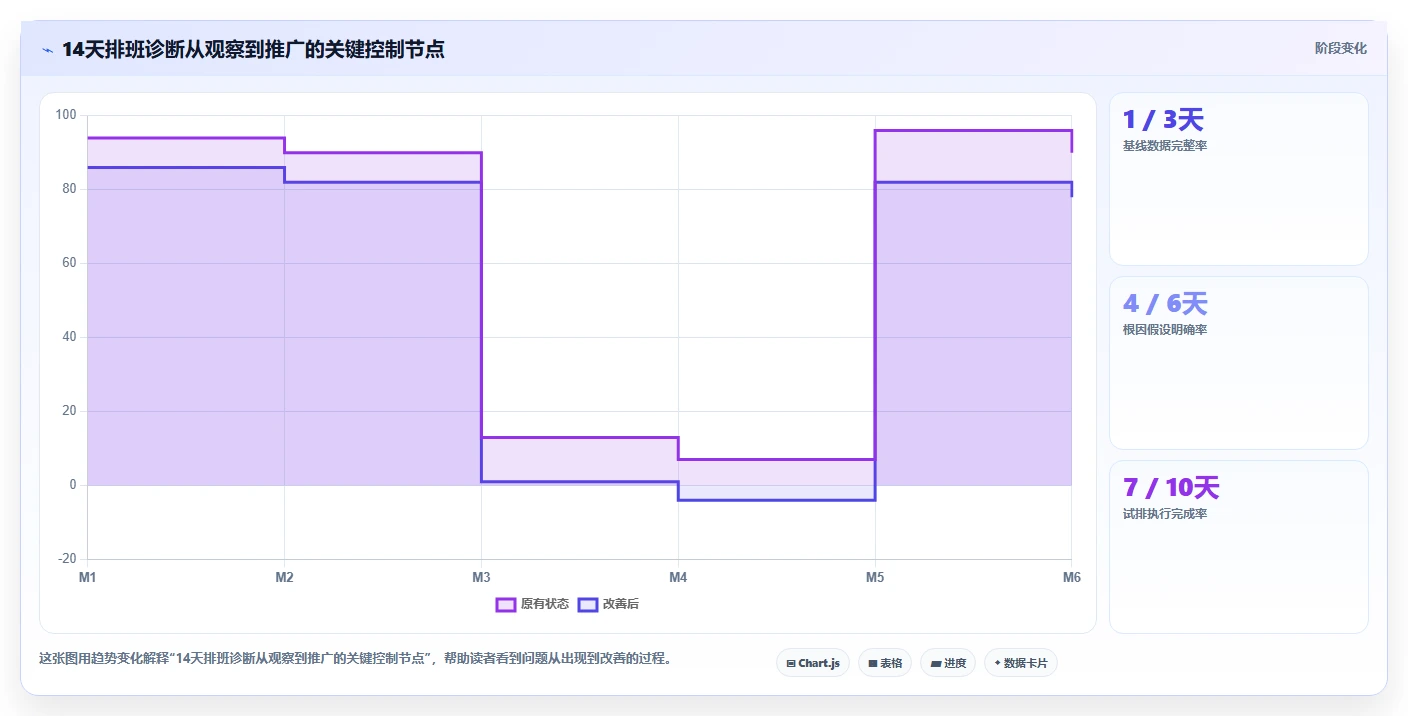
Task: Click the 原有状态 line segment between M1 and M2
Action: (186, 138)
